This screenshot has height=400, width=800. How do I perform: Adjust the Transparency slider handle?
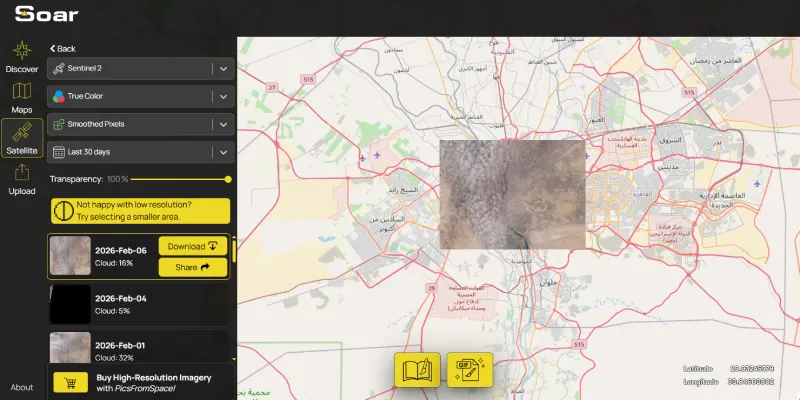click(x=228, y=179)
